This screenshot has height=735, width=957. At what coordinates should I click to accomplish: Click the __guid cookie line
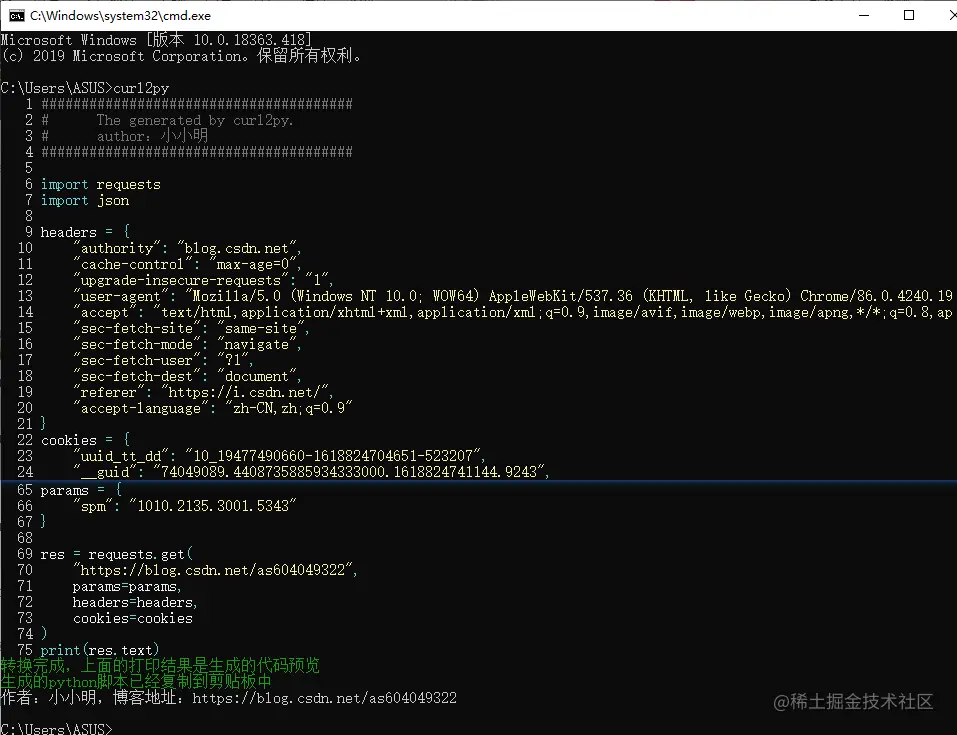tap(311, 471)
